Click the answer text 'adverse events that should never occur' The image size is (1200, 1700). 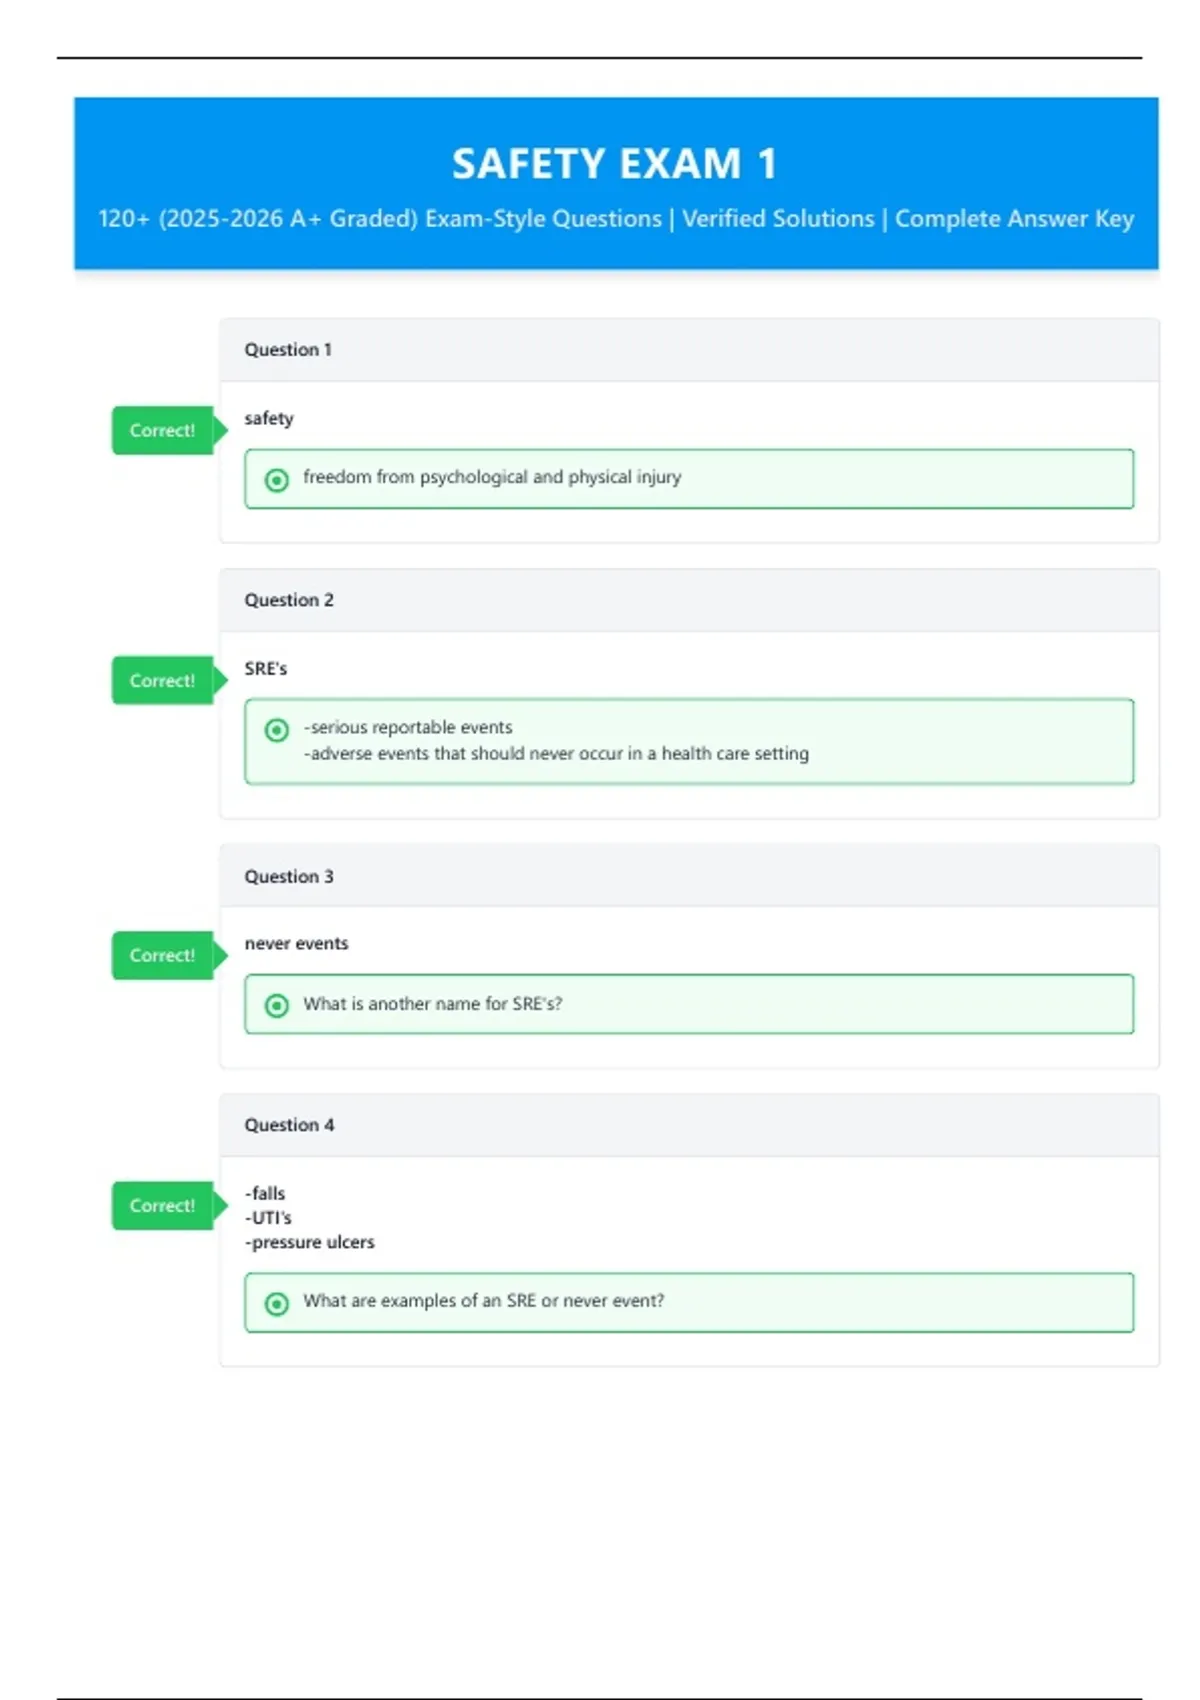(558, 754)
